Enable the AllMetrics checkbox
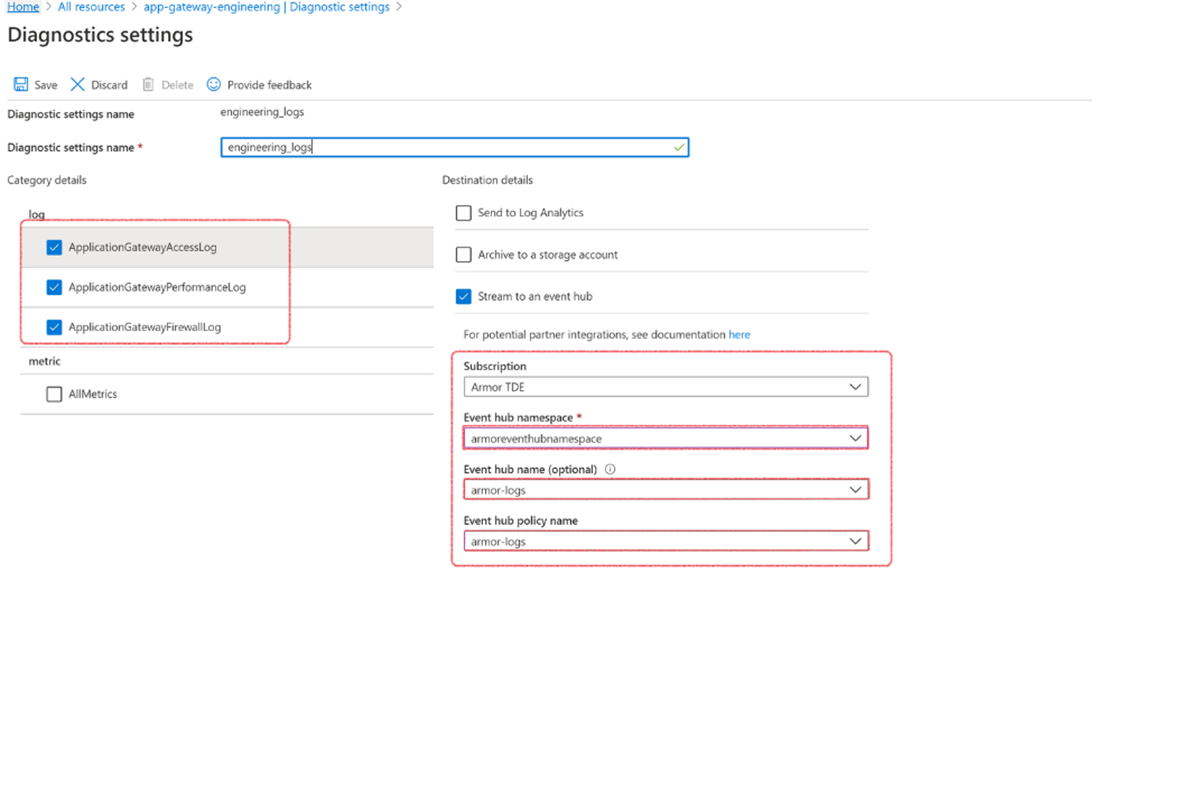This screenshot has width=1200, height=785. pos(54,395)
